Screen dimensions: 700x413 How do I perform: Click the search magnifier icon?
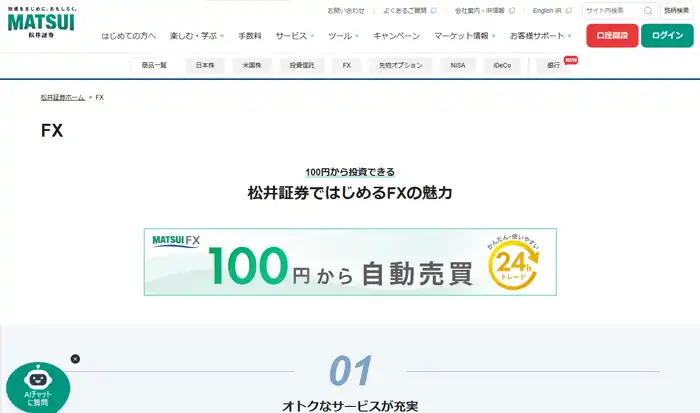648,11
